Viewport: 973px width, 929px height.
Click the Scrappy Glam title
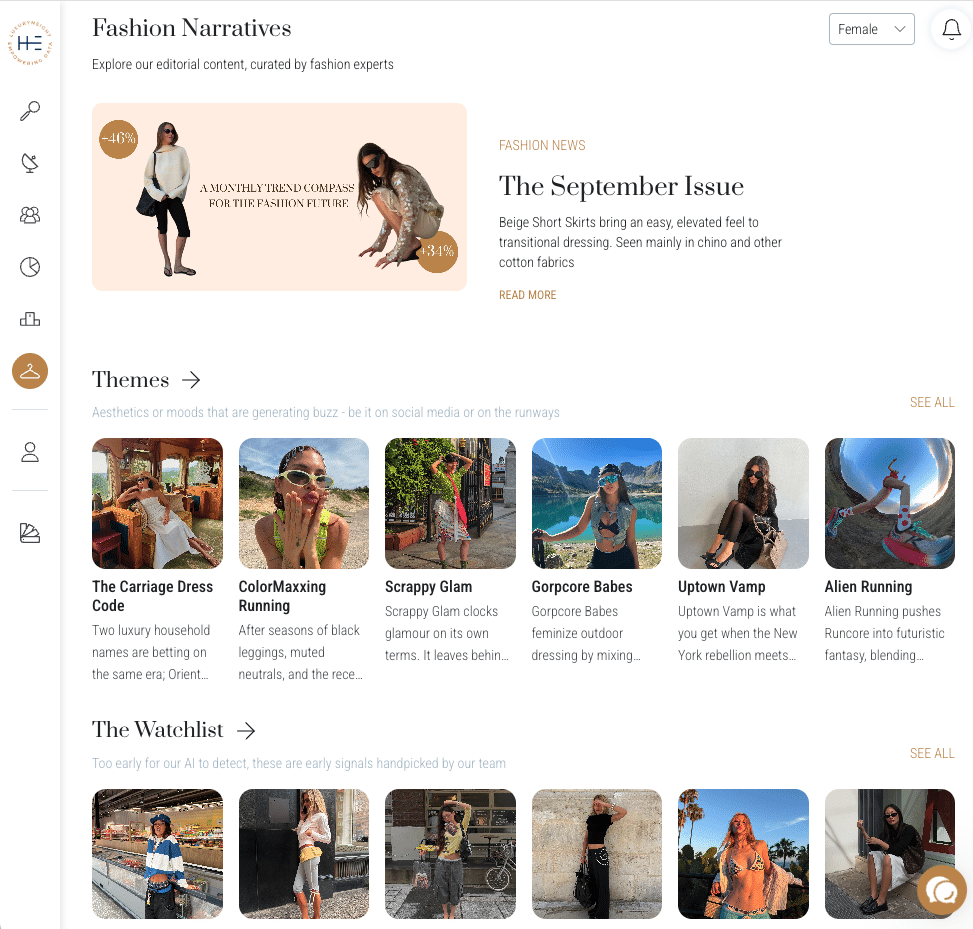(428, 586)
